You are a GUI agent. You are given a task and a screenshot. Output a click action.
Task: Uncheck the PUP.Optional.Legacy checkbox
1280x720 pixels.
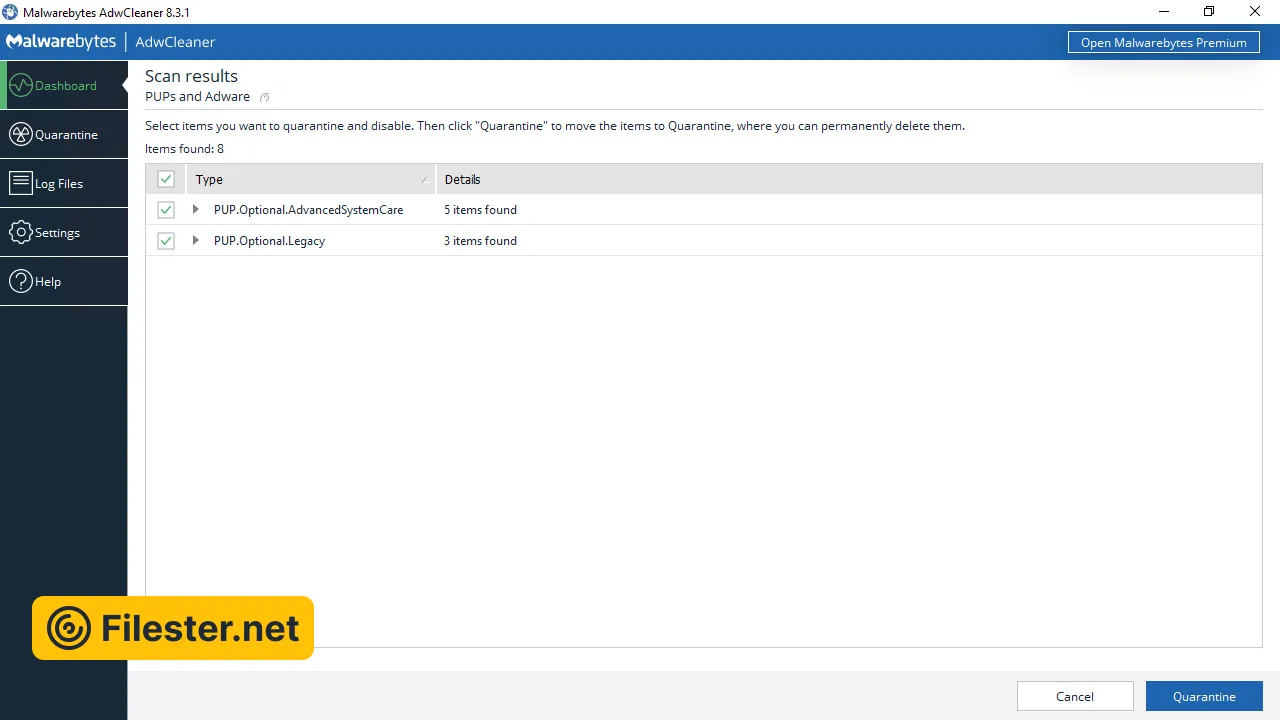tap(166, 241)
